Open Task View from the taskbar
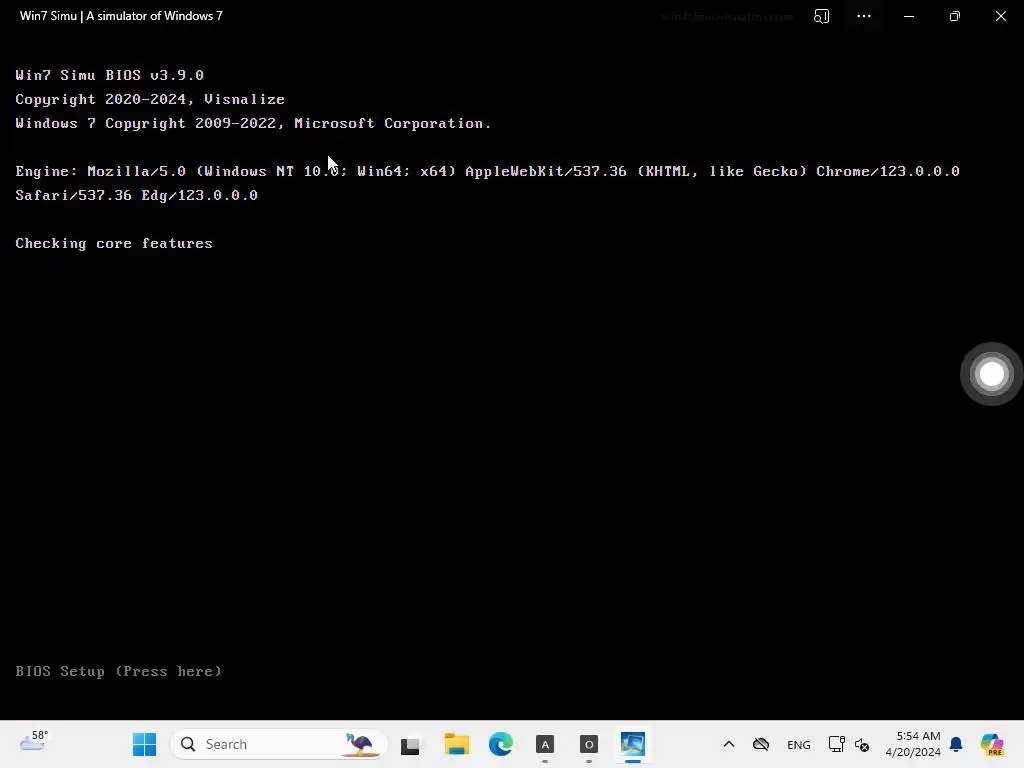Image resolution: width=1024 pixels, height=768 pixels. click(x=410, y=744)
